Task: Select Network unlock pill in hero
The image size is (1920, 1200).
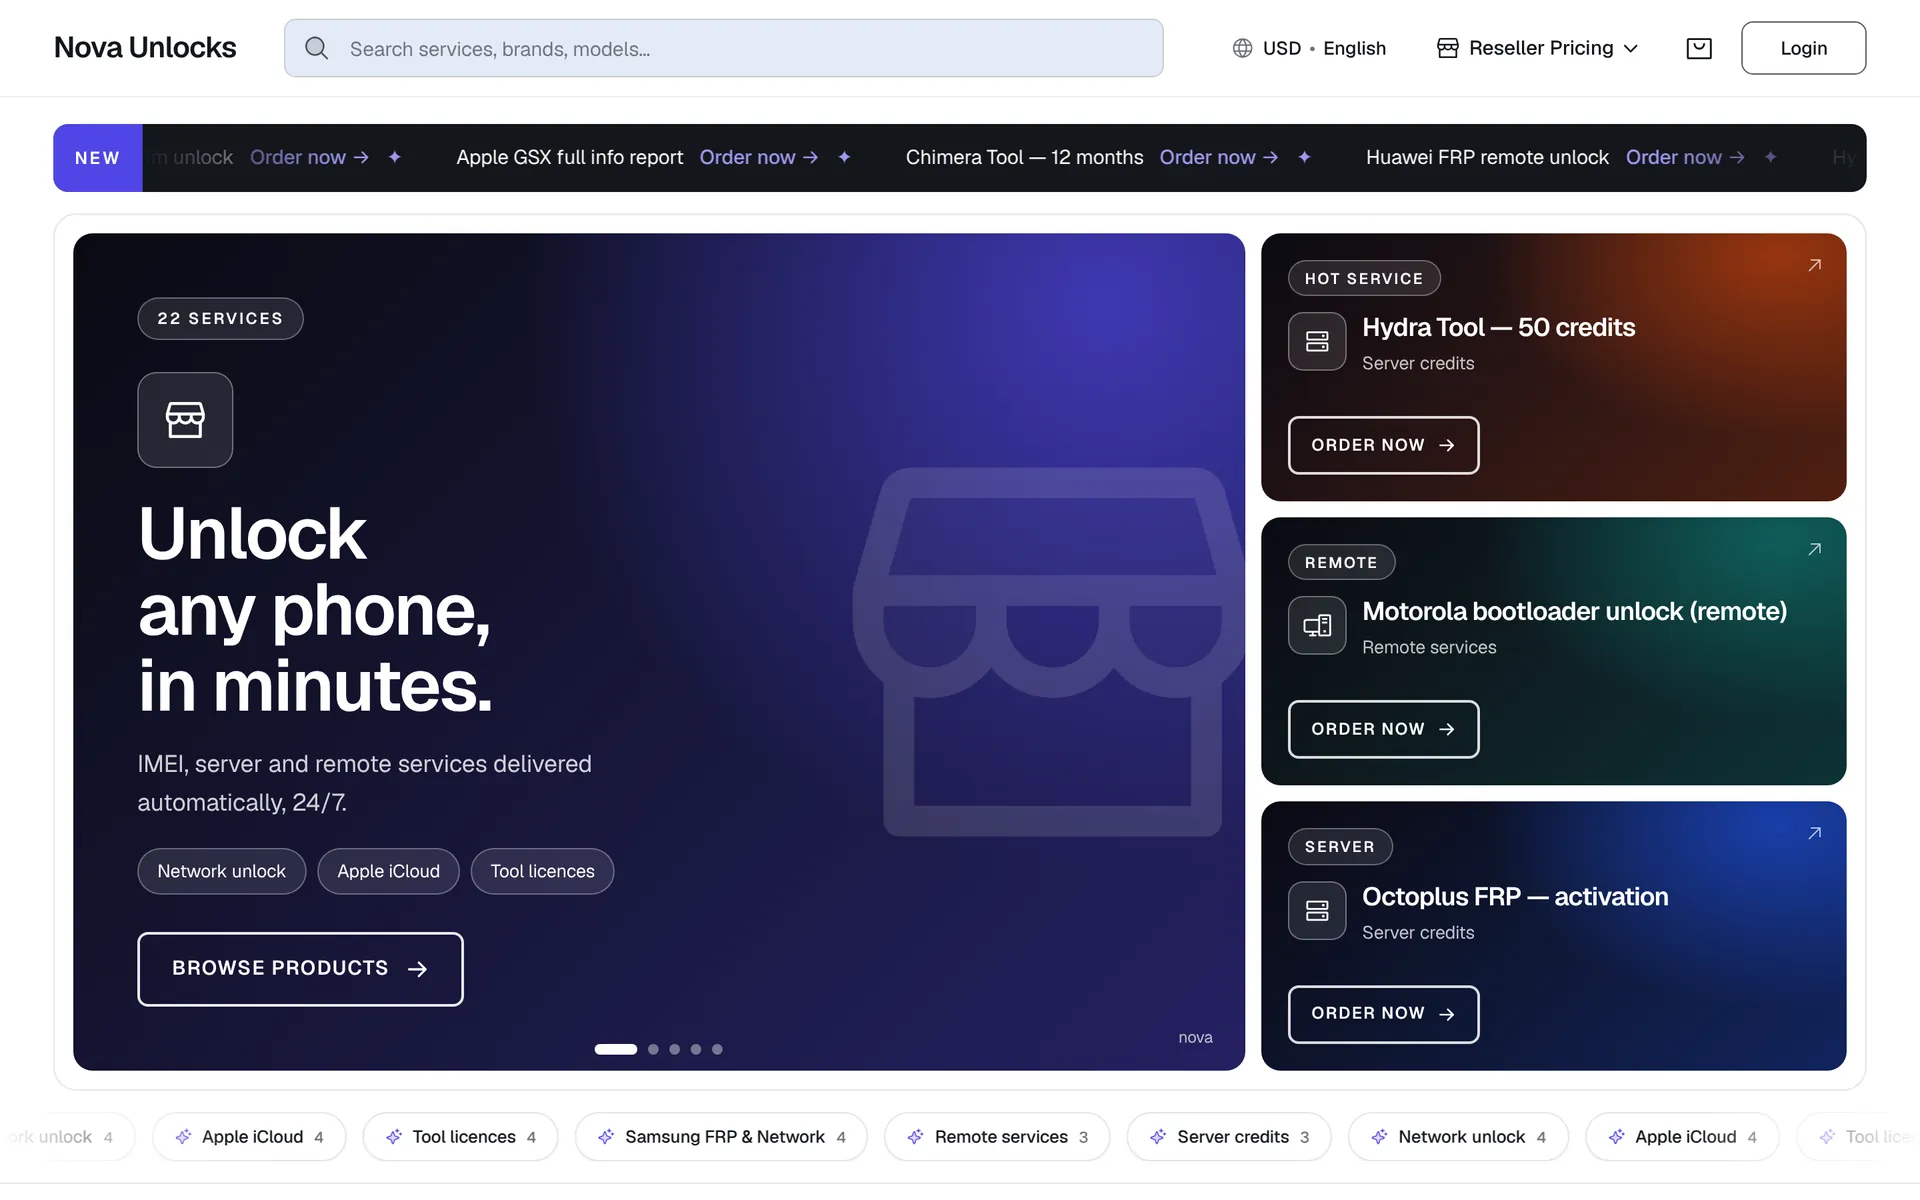Action: (x=221, y=871)
